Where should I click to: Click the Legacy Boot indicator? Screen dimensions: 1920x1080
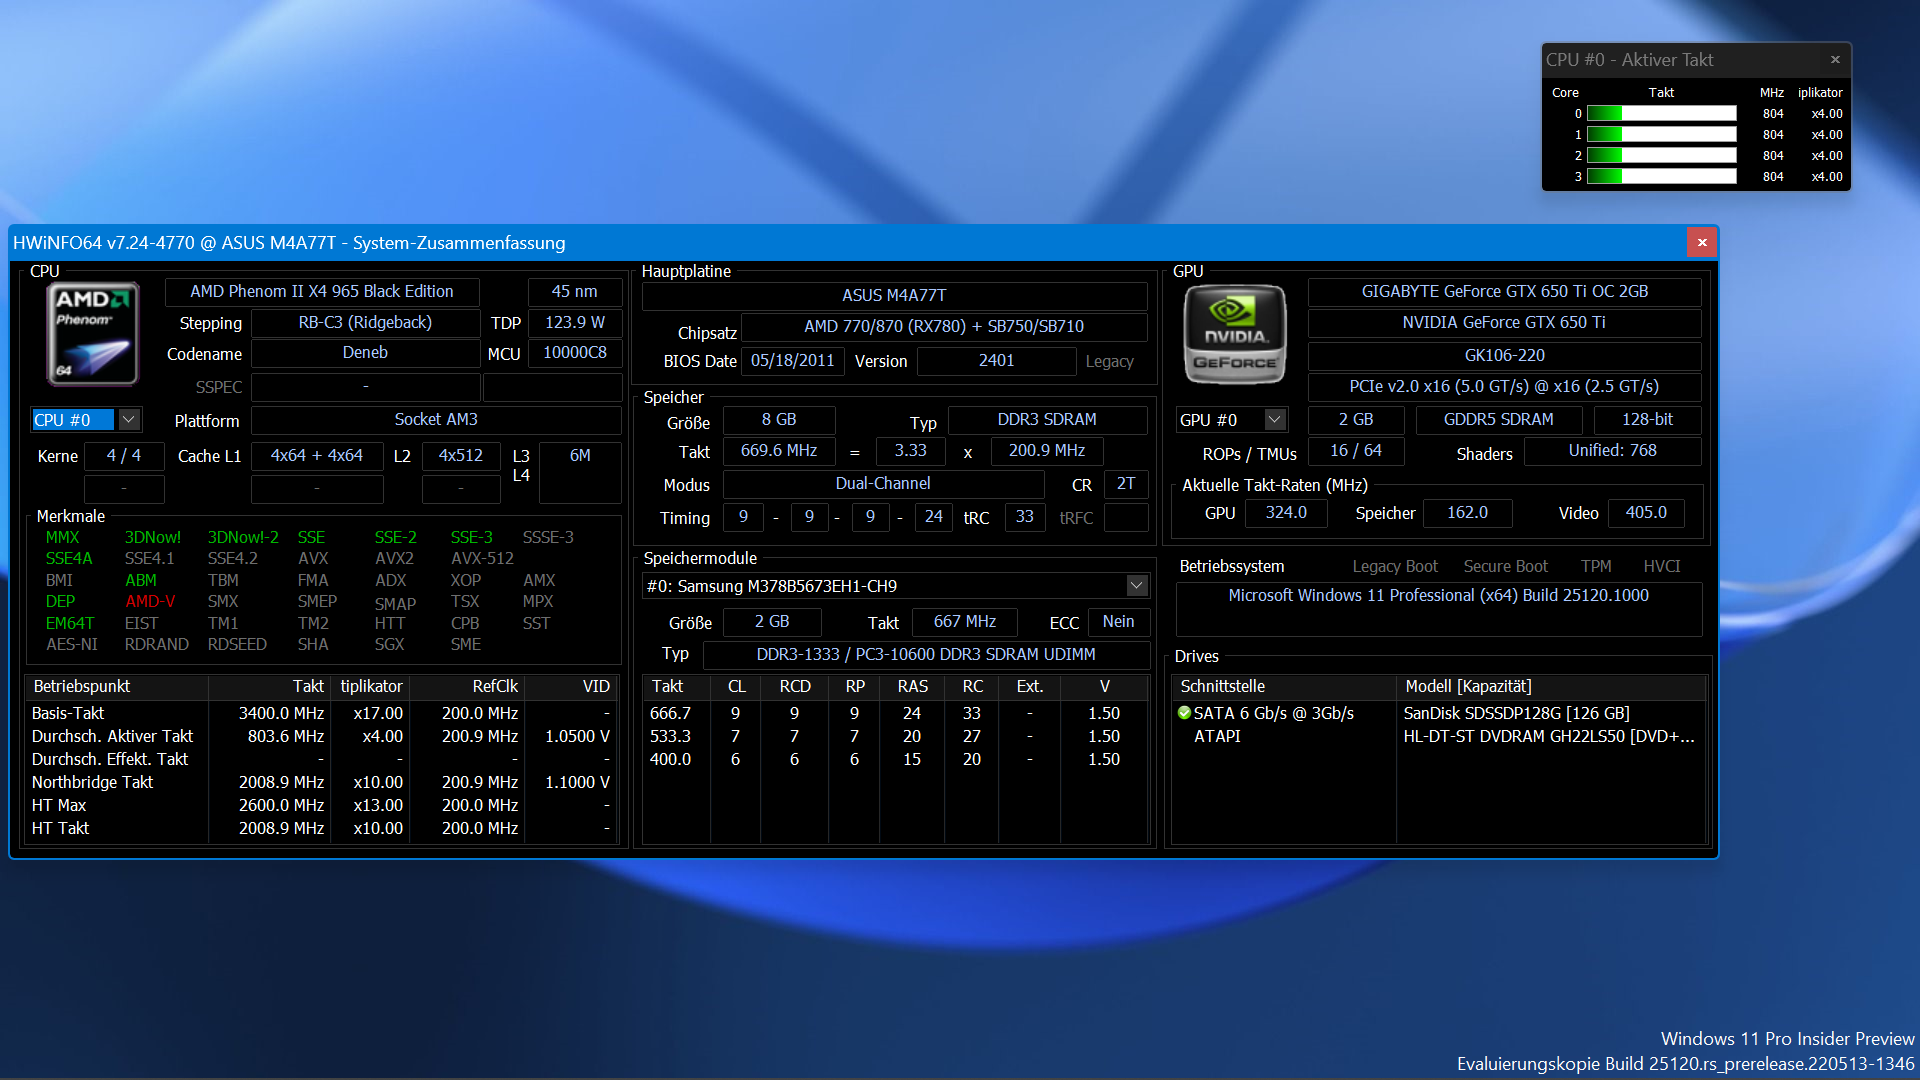[x=1394, y=566]
